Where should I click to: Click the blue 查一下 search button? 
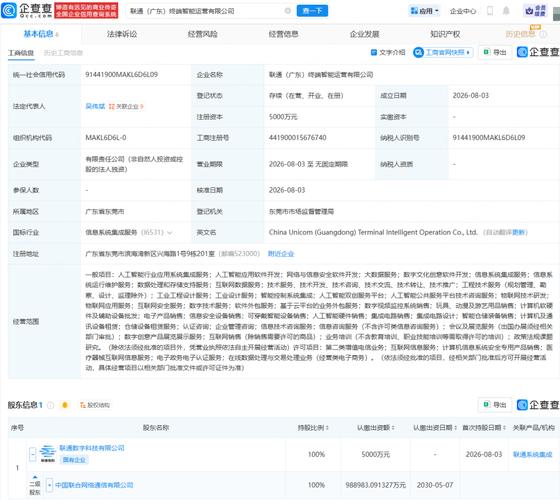point(312,11)
